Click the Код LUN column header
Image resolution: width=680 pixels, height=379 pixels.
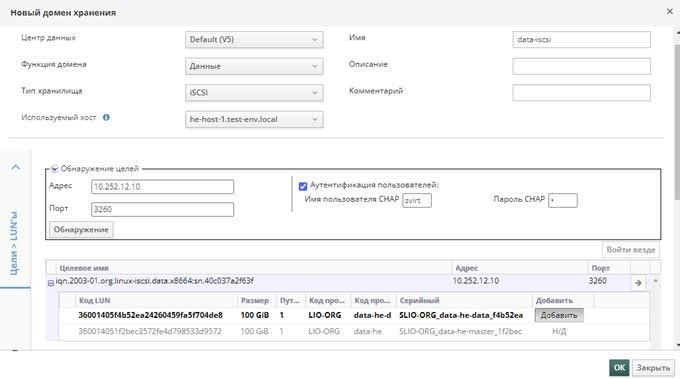tap(94, 301)
